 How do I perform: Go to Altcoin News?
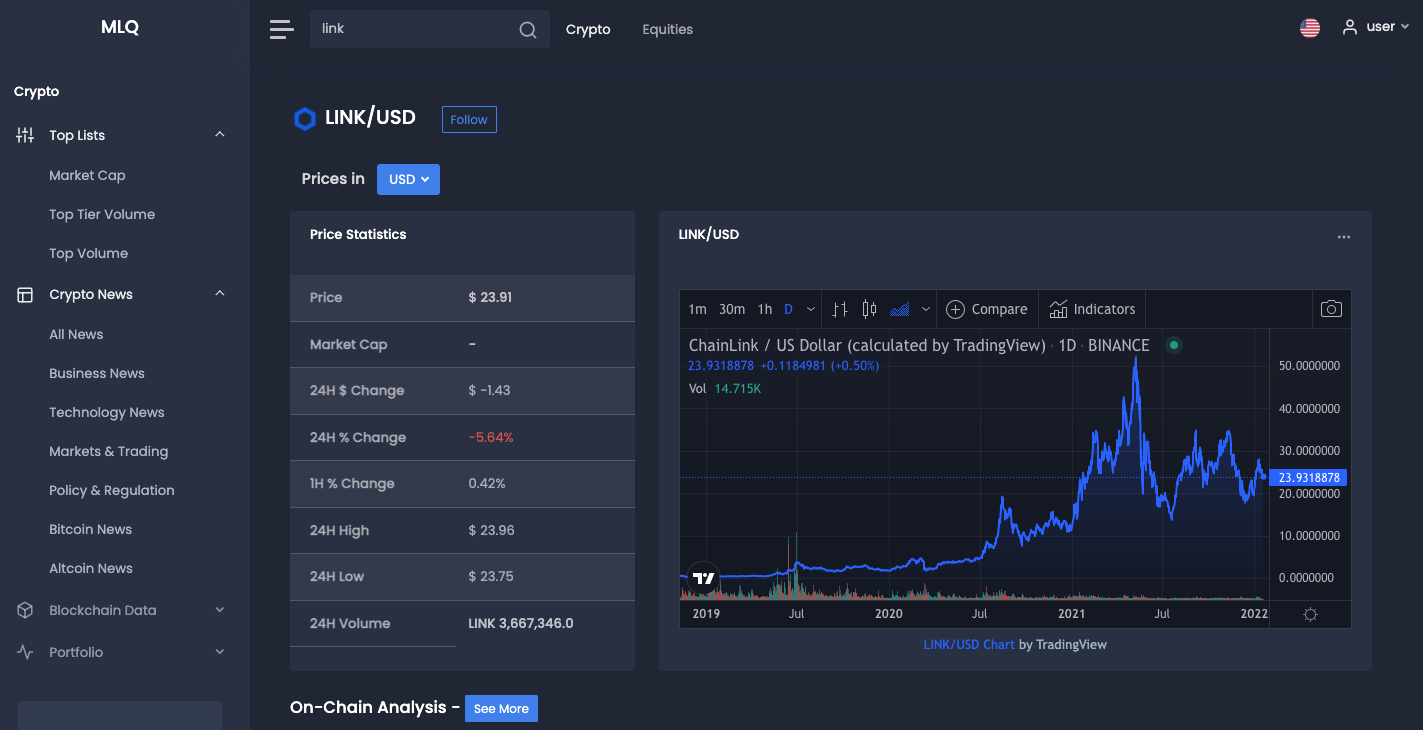91,568
